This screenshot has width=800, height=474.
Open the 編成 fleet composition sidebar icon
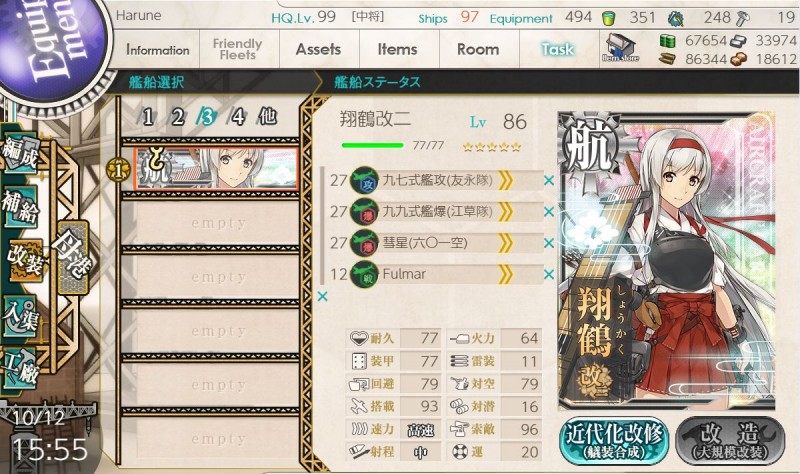tap(20, 154)
